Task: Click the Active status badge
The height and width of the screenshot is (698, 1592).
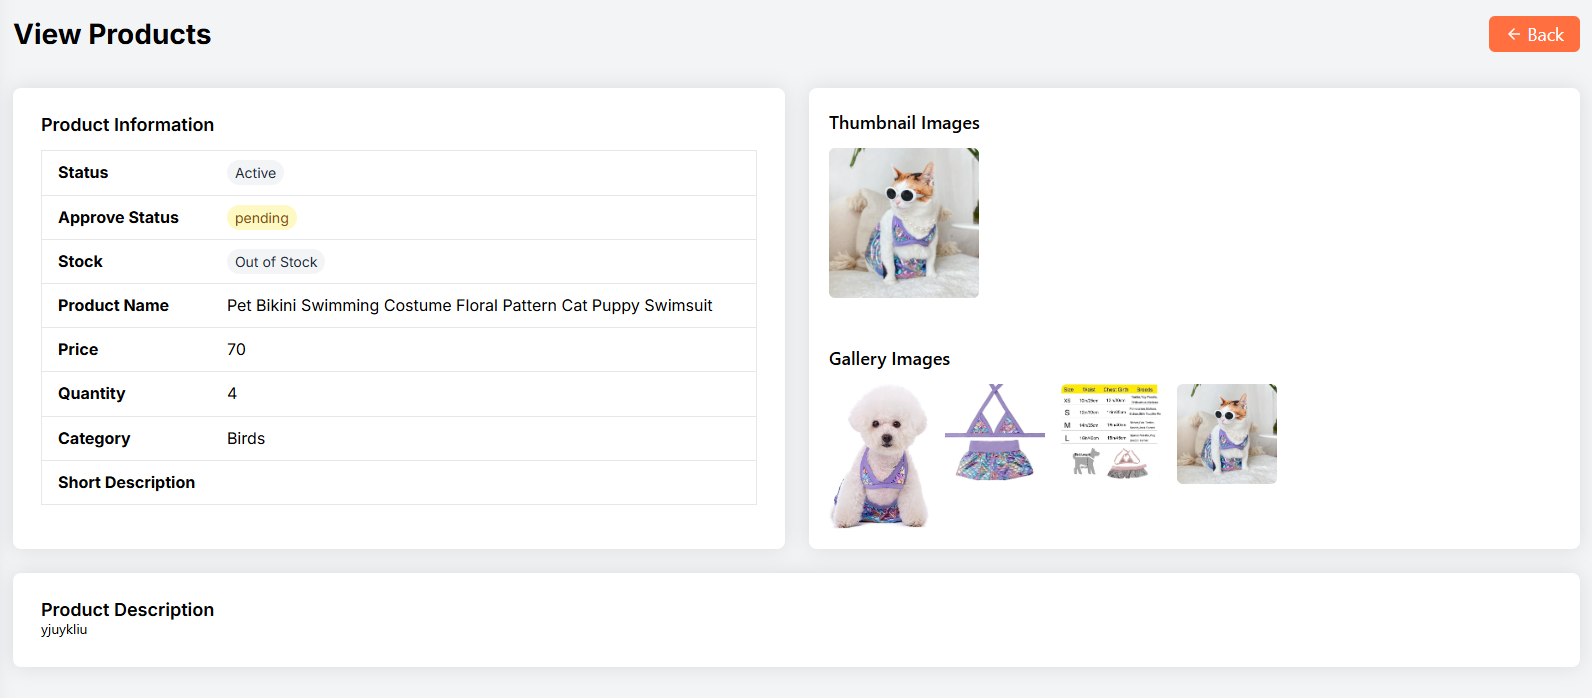Action: pos(255,173)
